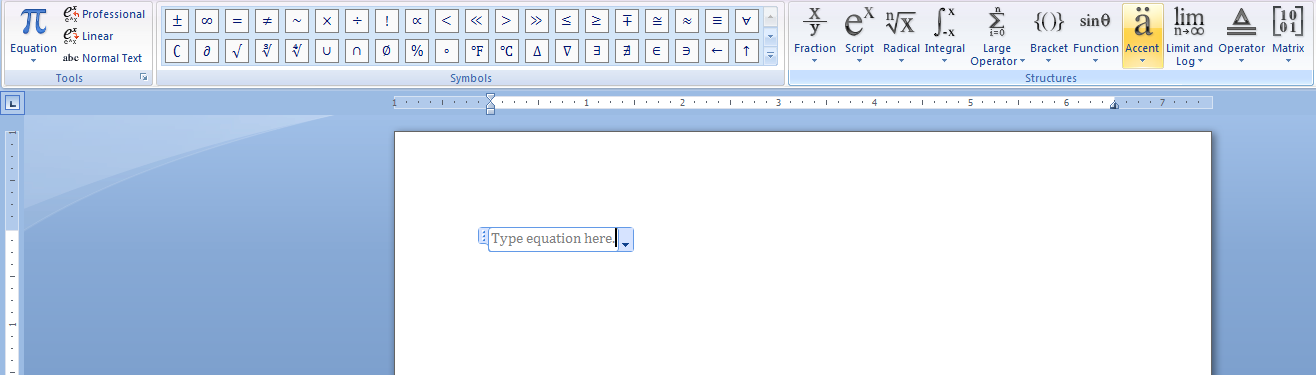This screenshot has width=1316, height=375.
Task: Insert the fourth root symbol
Action: (297, 51)
